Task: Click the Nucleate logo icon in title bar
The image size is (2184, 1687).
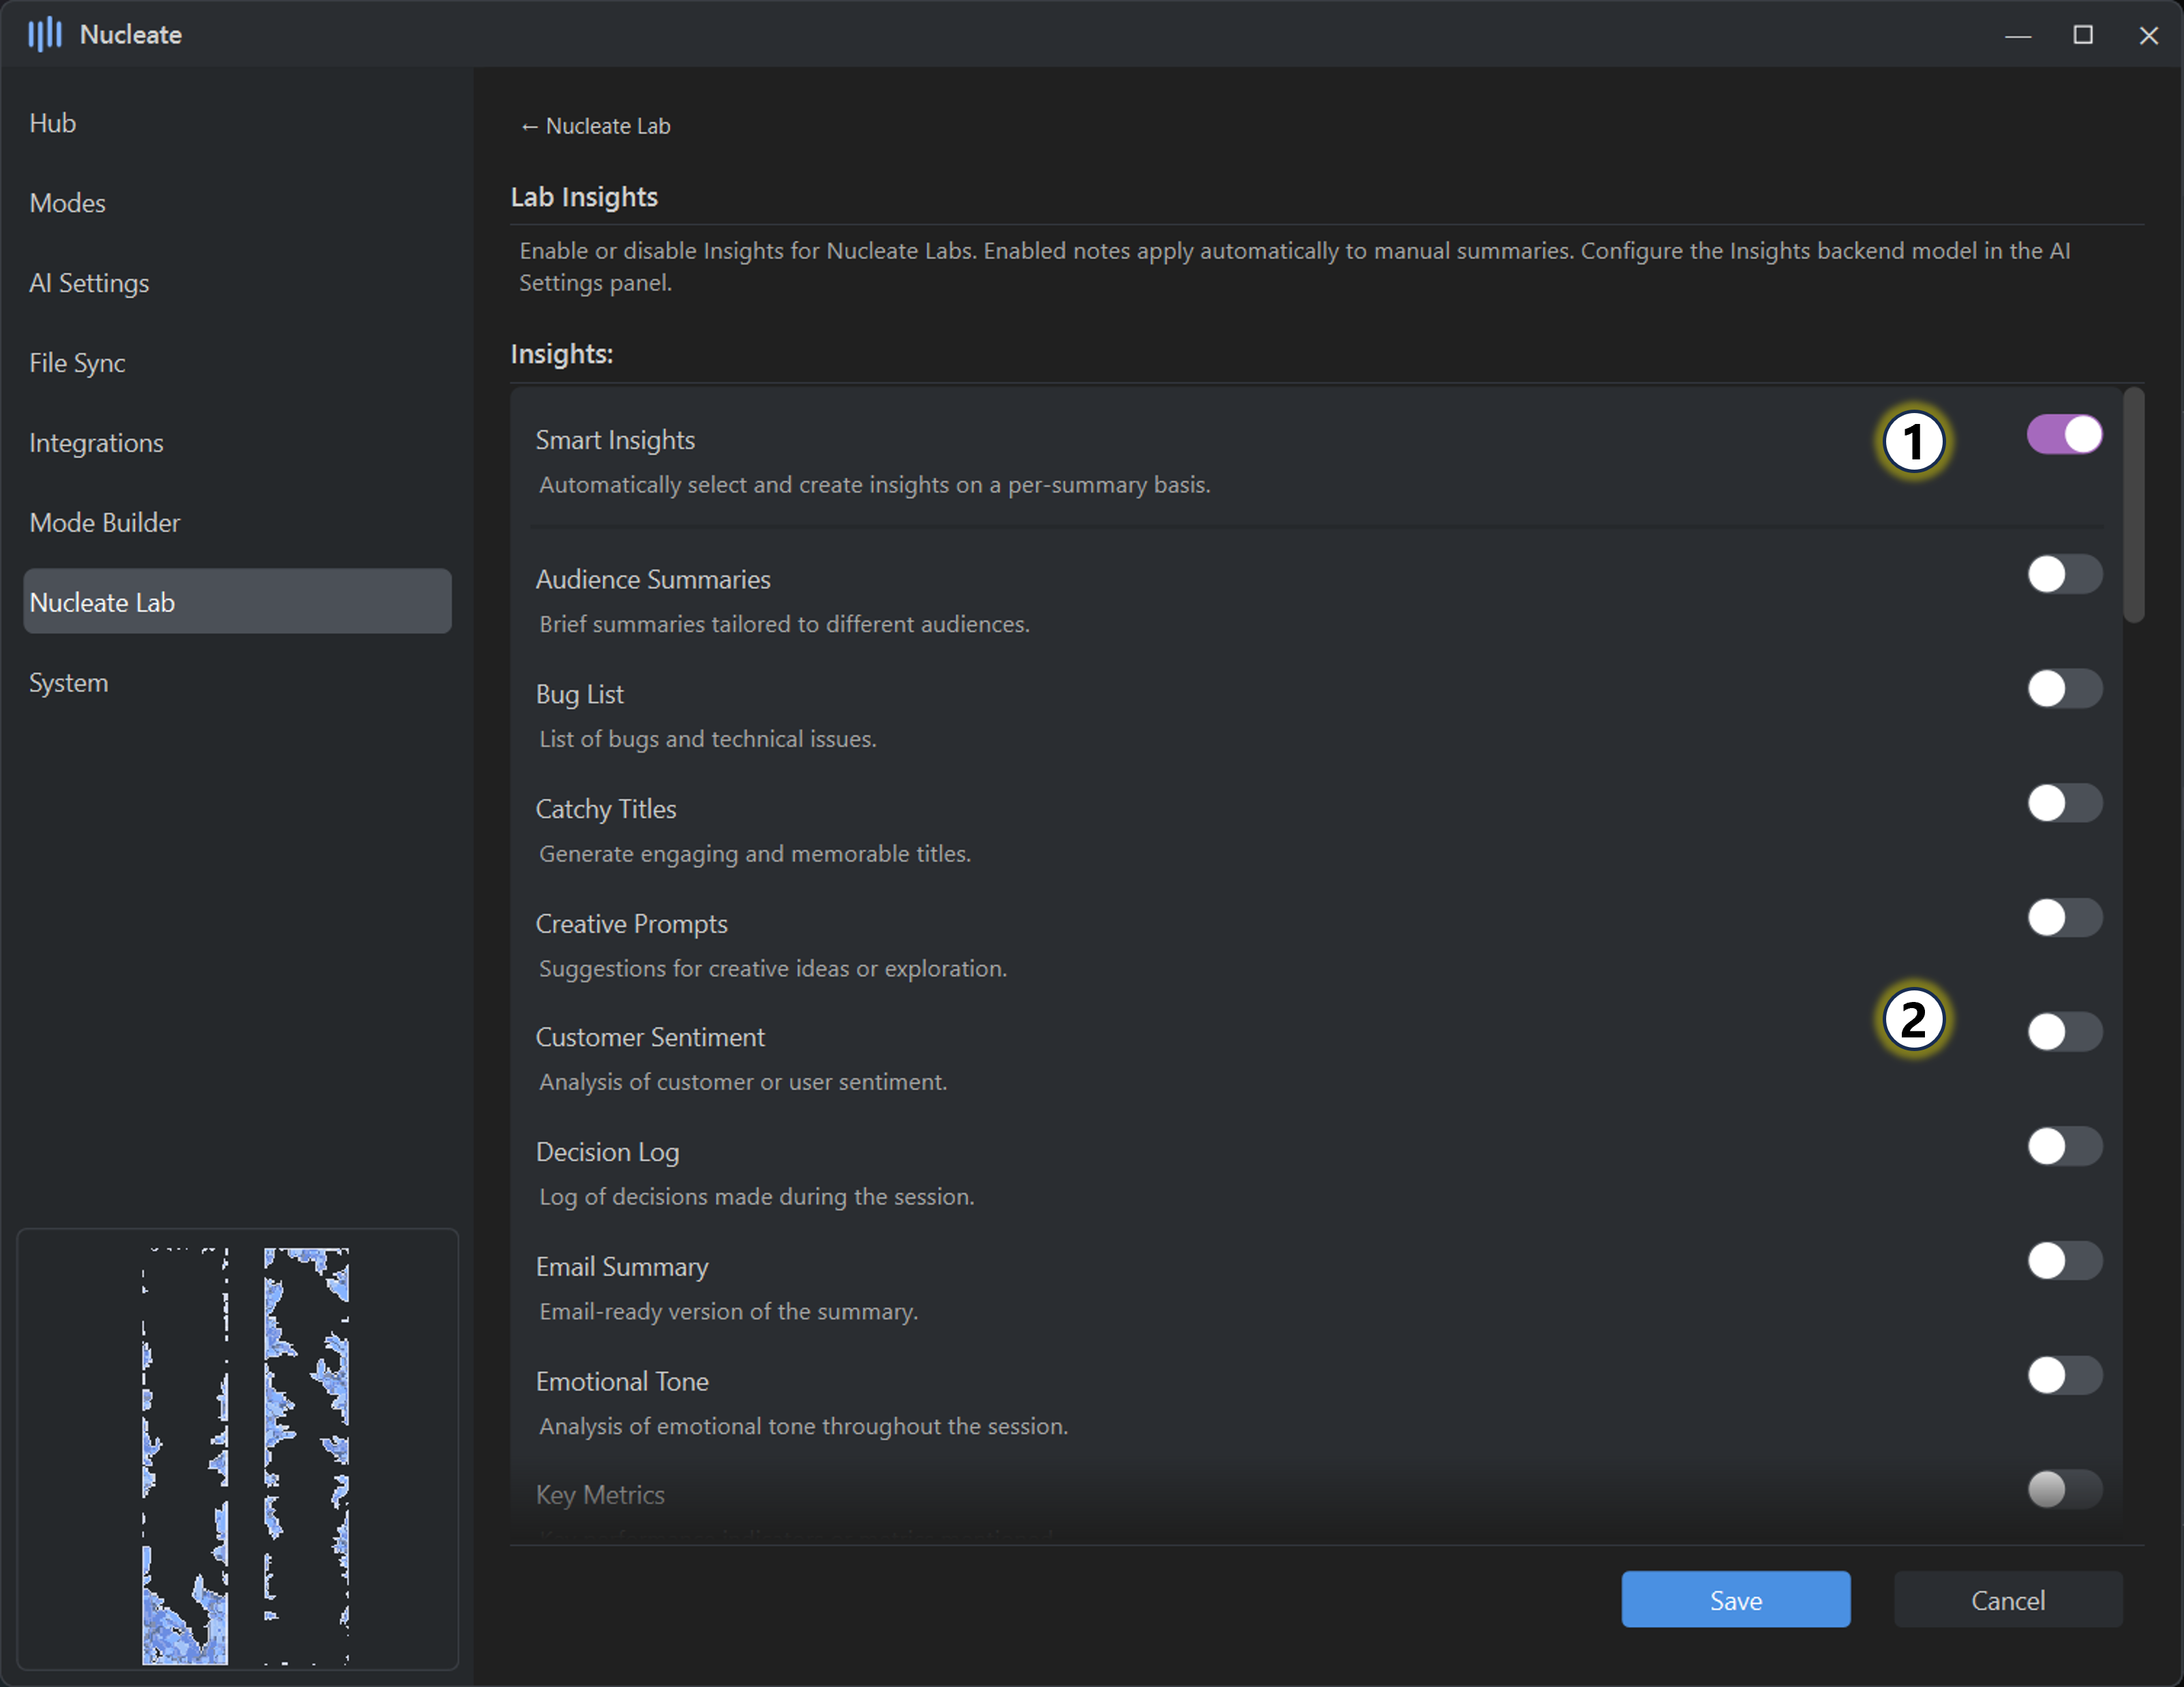Action: [x=44, y=35]
